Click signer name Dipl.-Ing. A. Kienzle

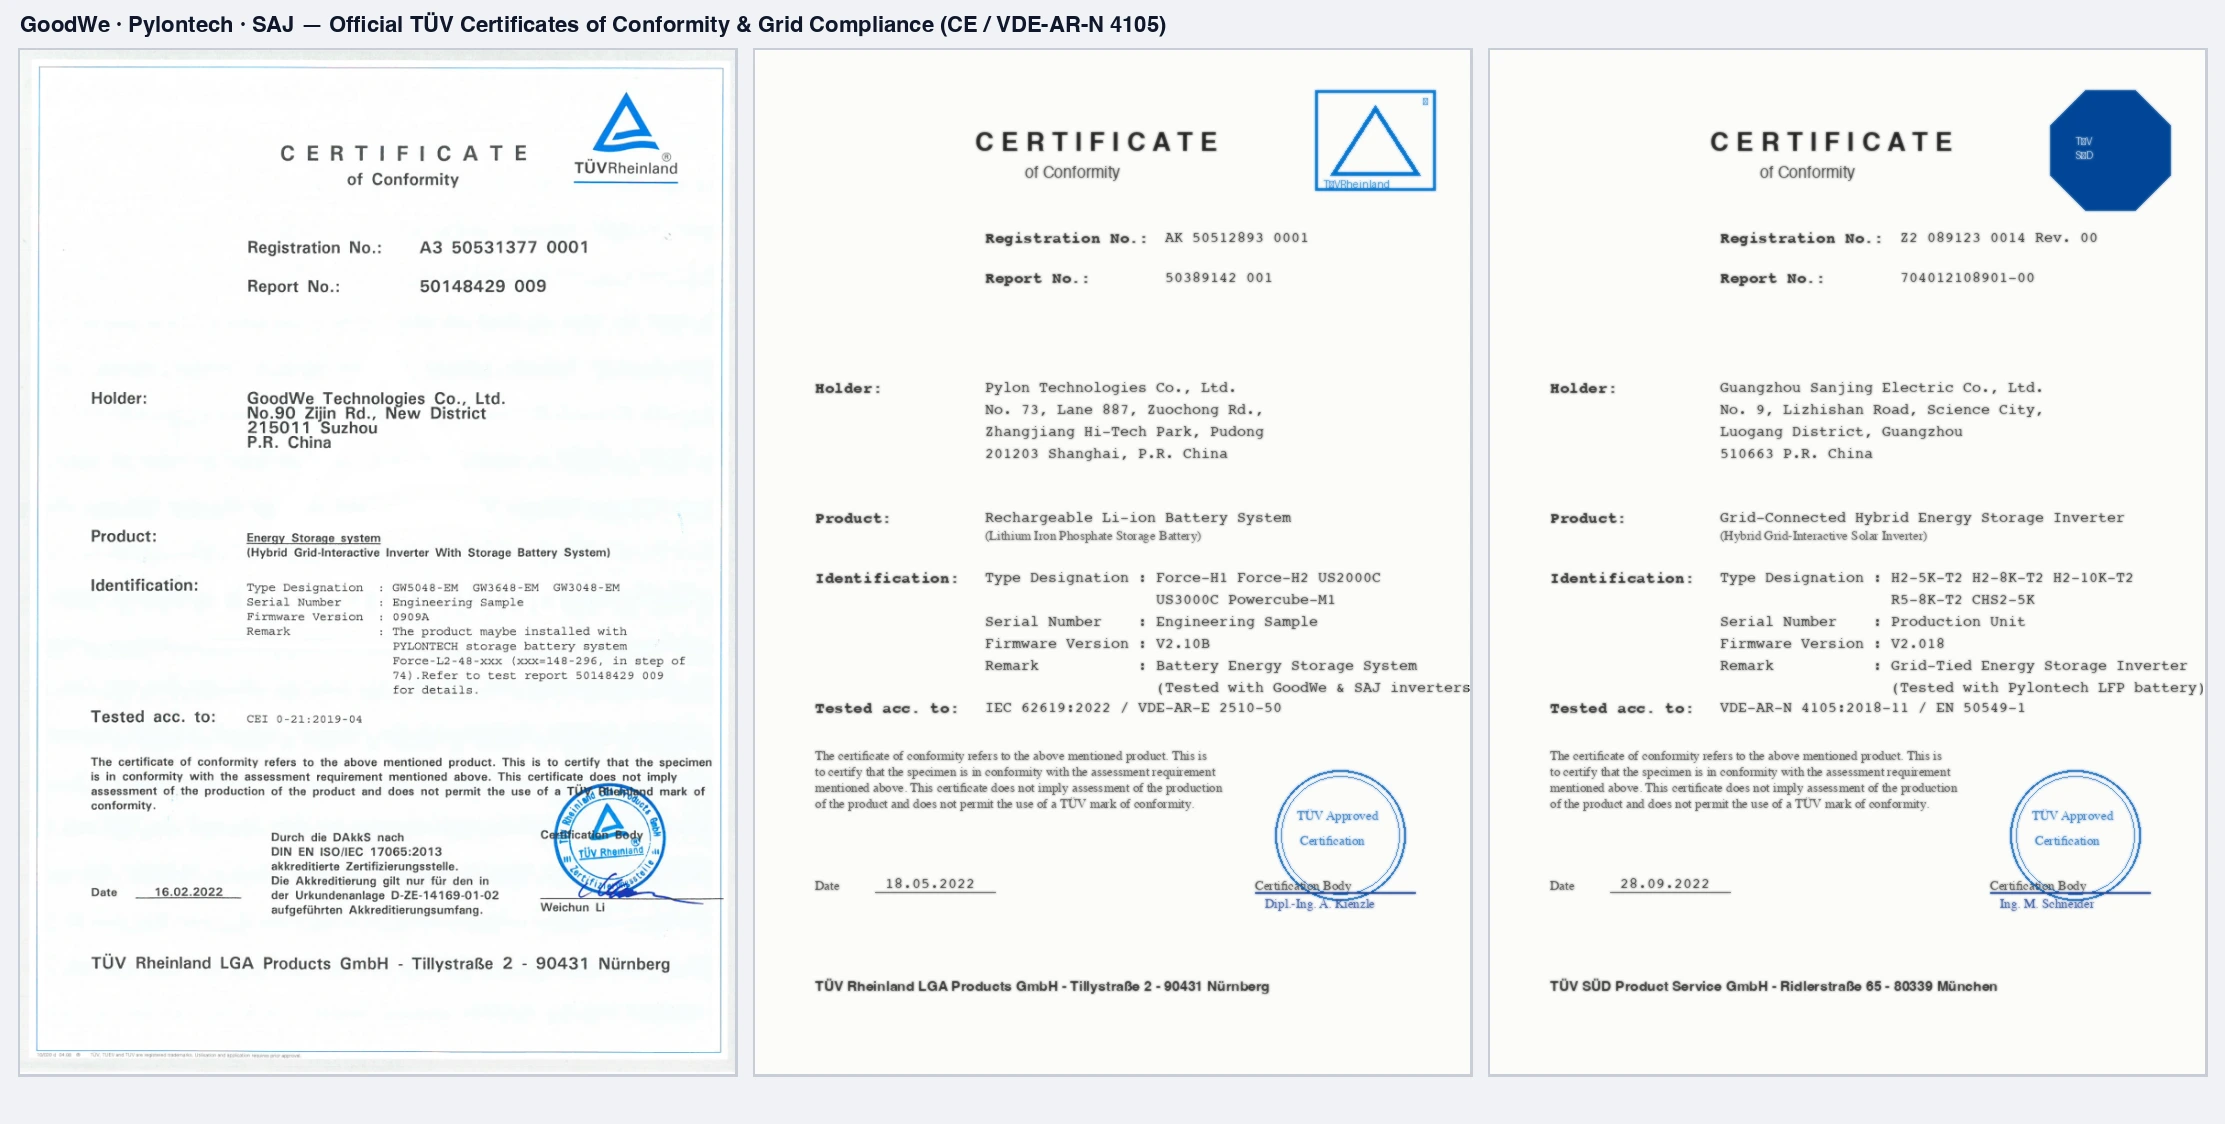(x=1319, y=904)
